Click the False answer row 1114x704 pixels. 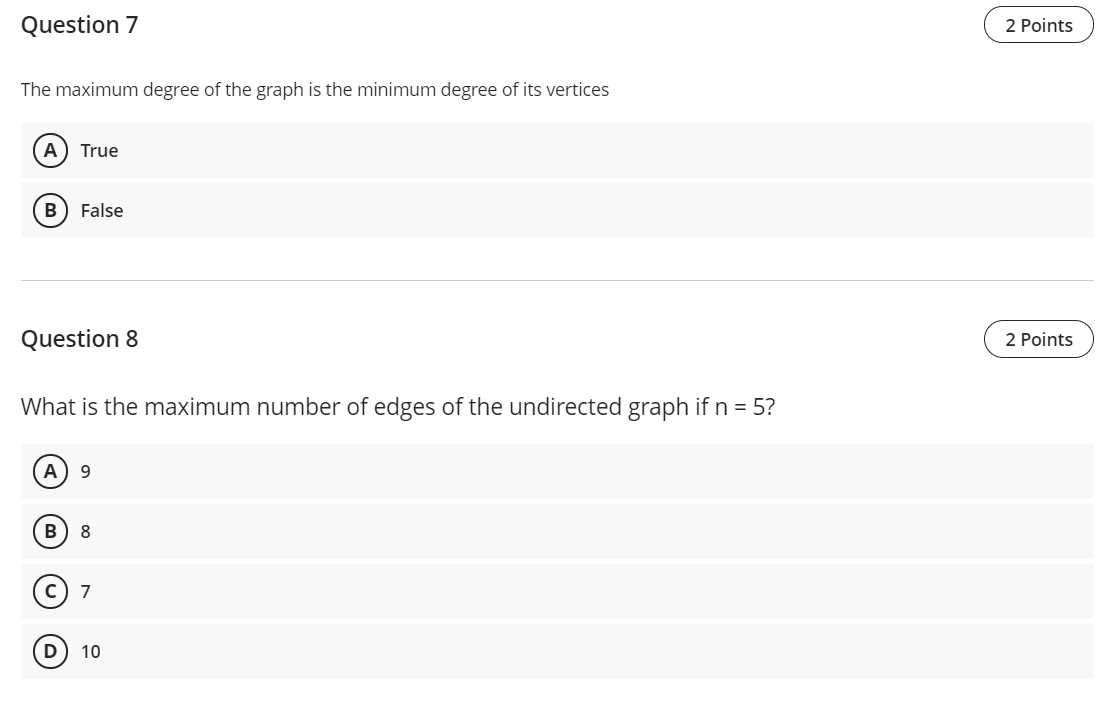click(400, 210)
